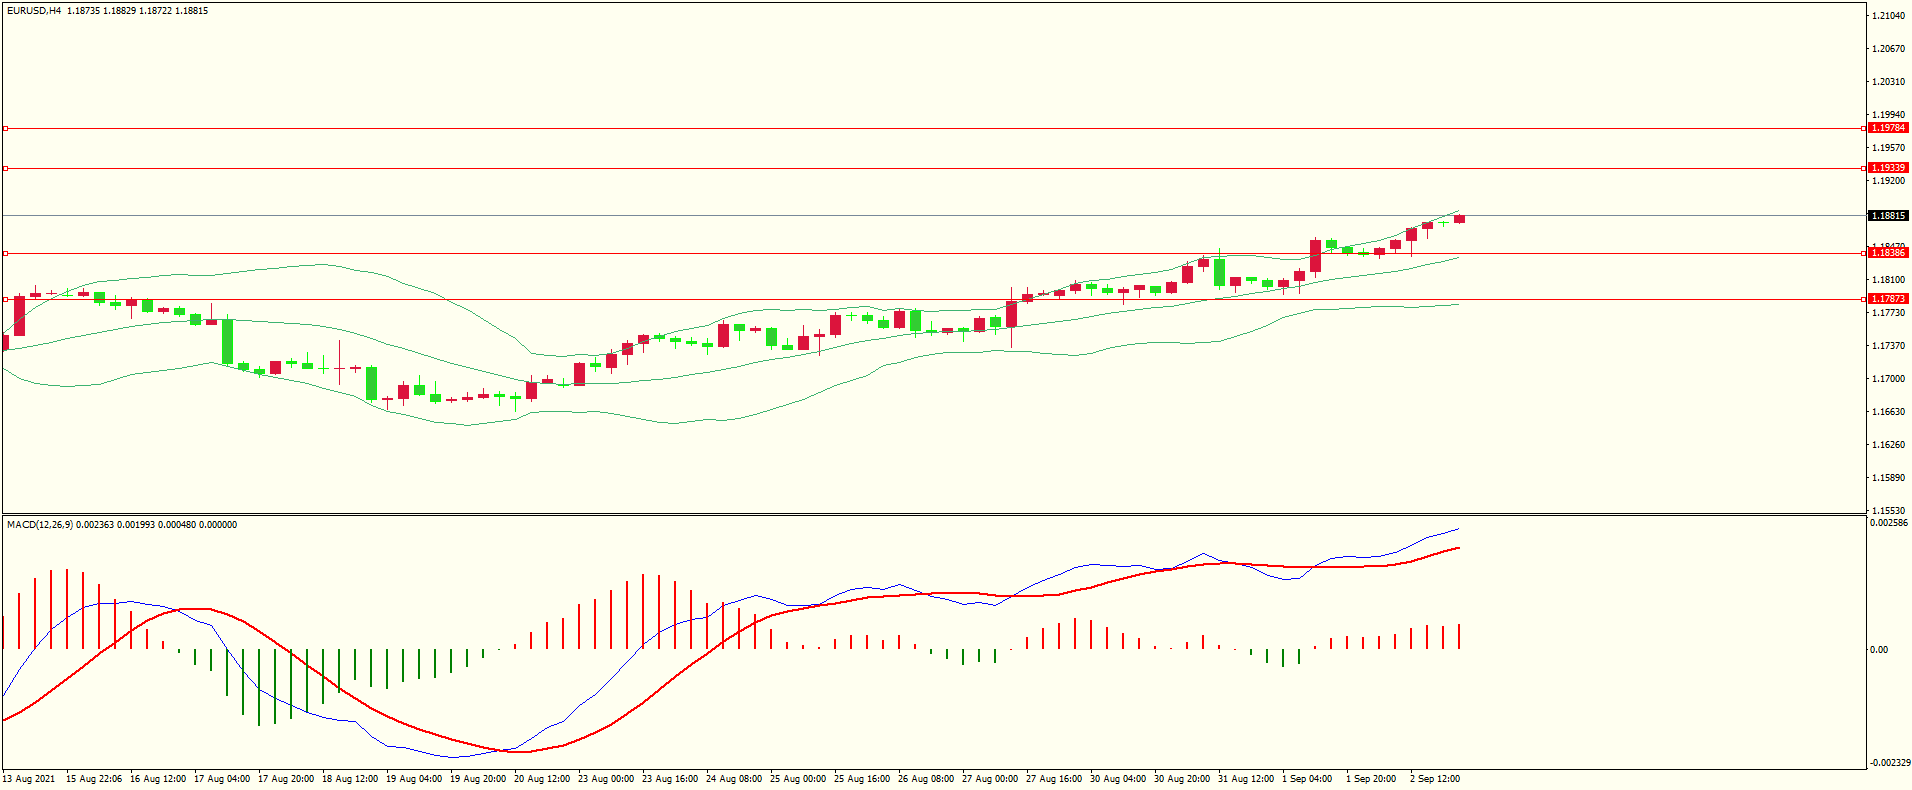This screenshot has height=790, width=1912.
Task: Click the 24 Aug 08:00 time label
Action: 734,779
